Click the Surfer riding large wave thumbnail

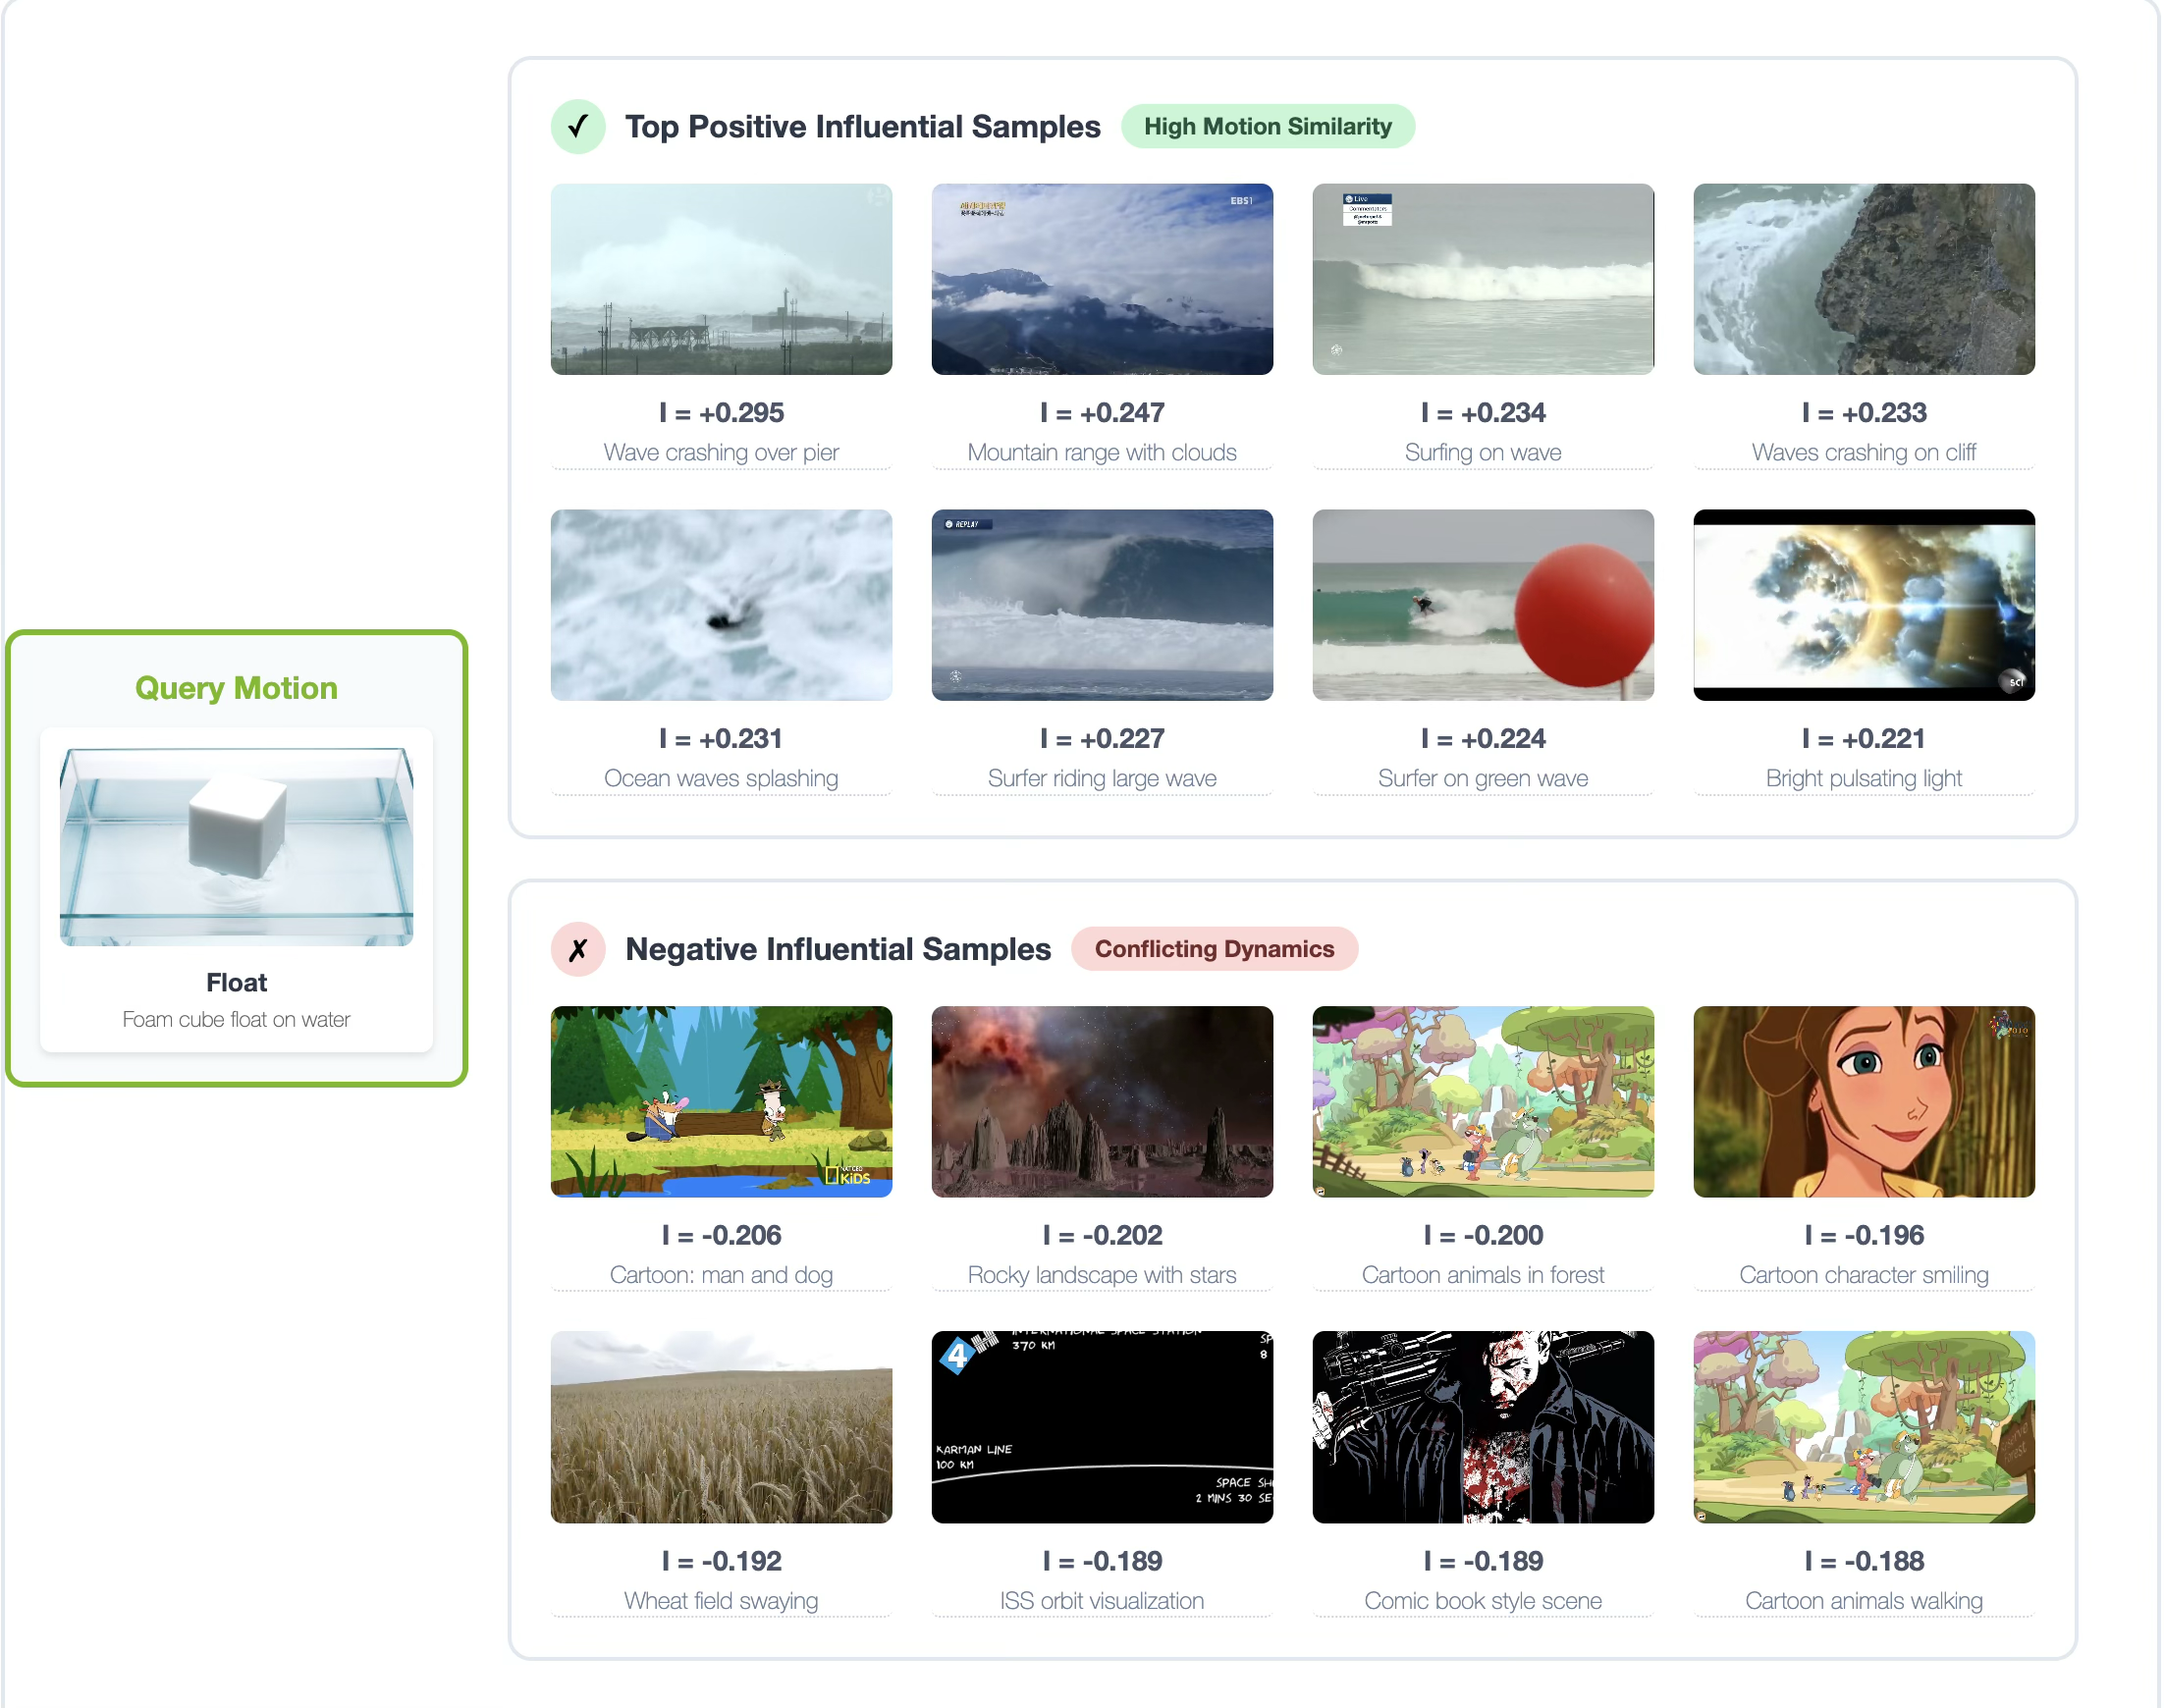(1102, 605)
